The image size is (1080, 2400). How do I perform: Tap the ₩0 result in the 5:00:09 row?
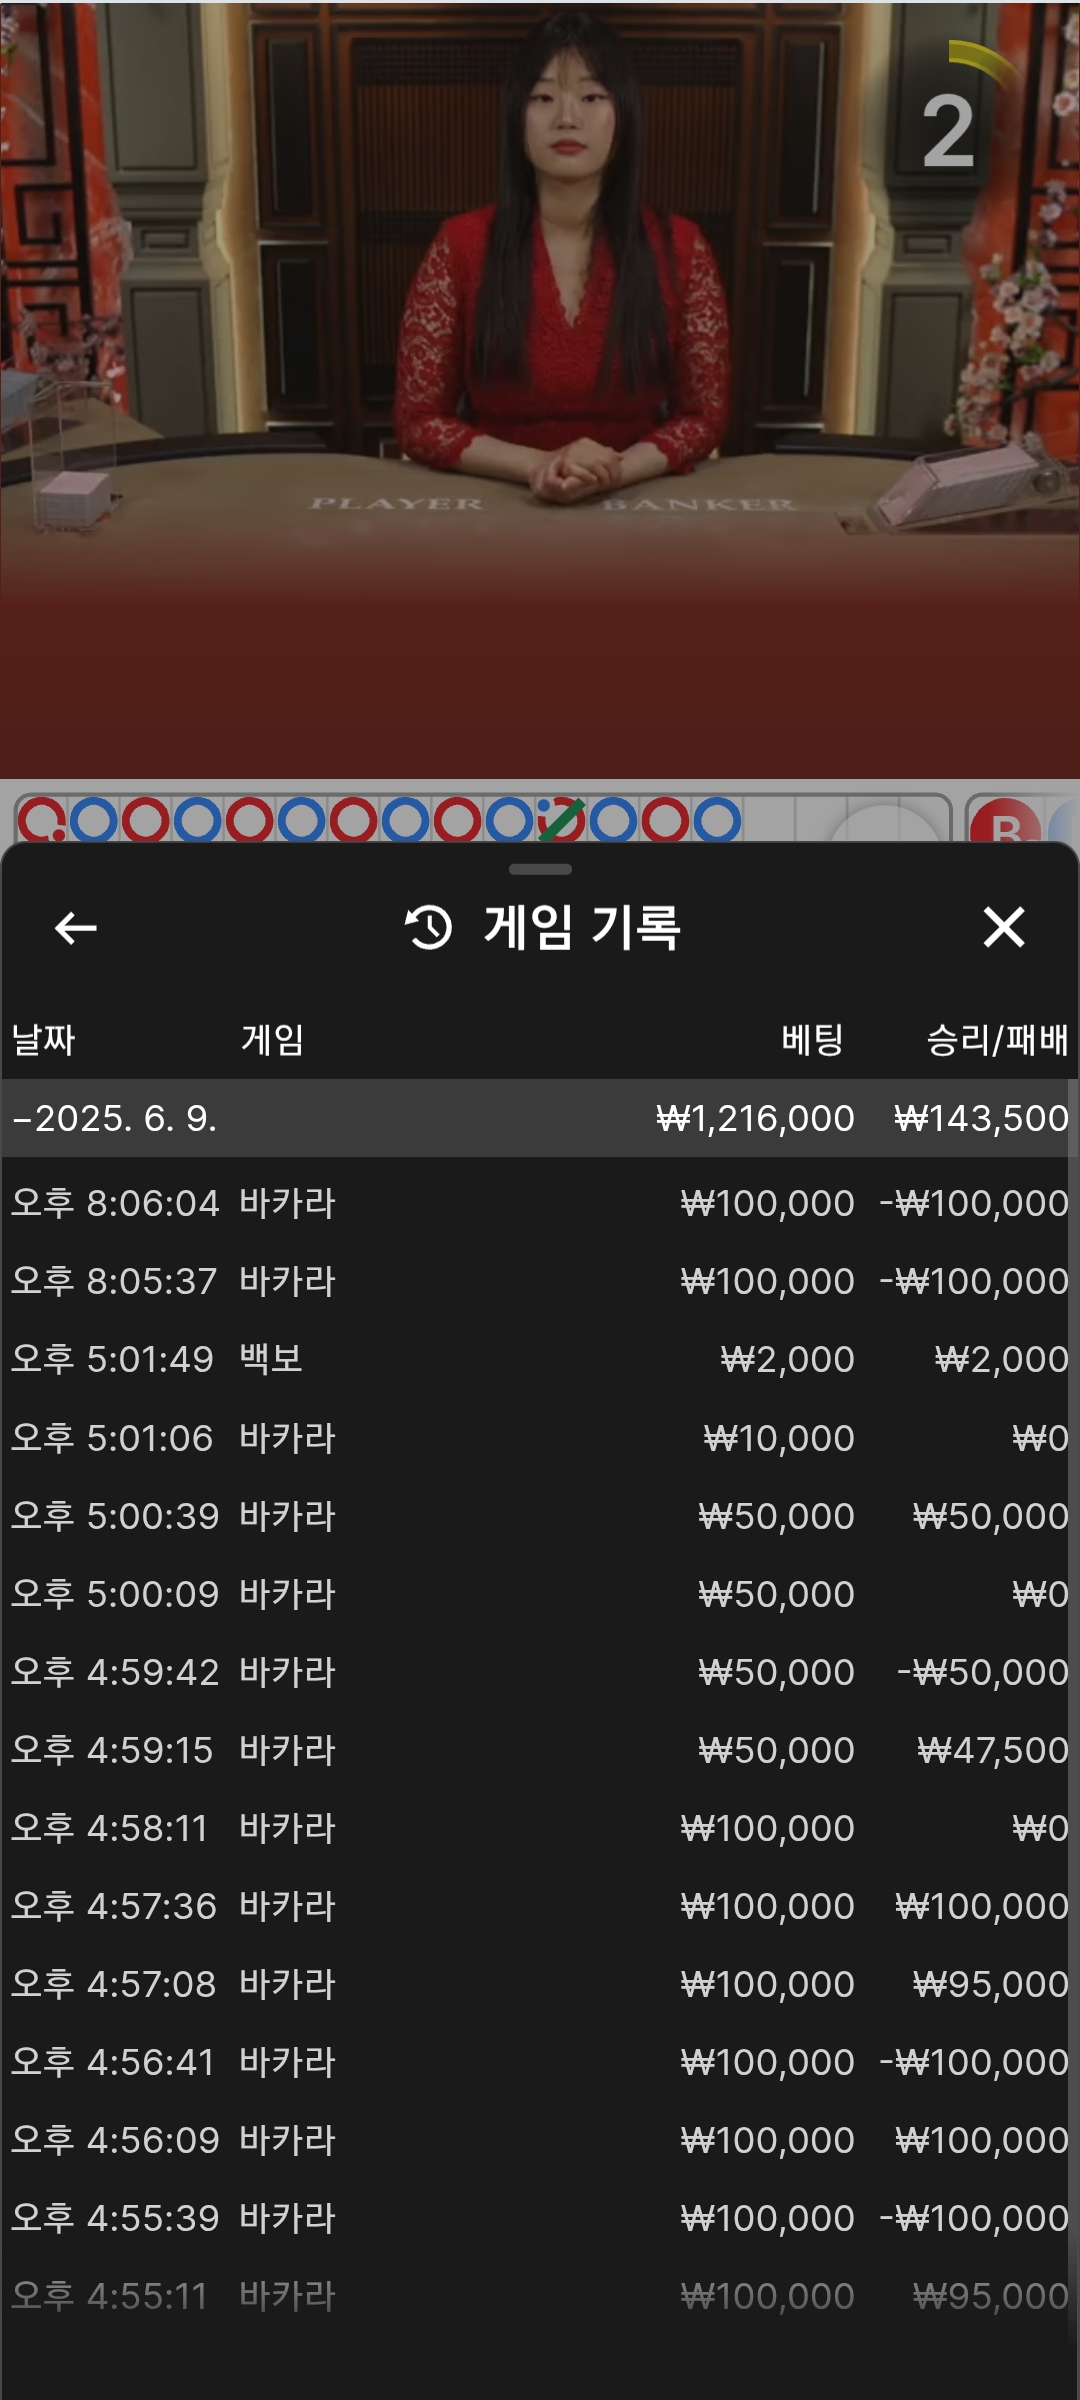[x=1040, y=1594]
